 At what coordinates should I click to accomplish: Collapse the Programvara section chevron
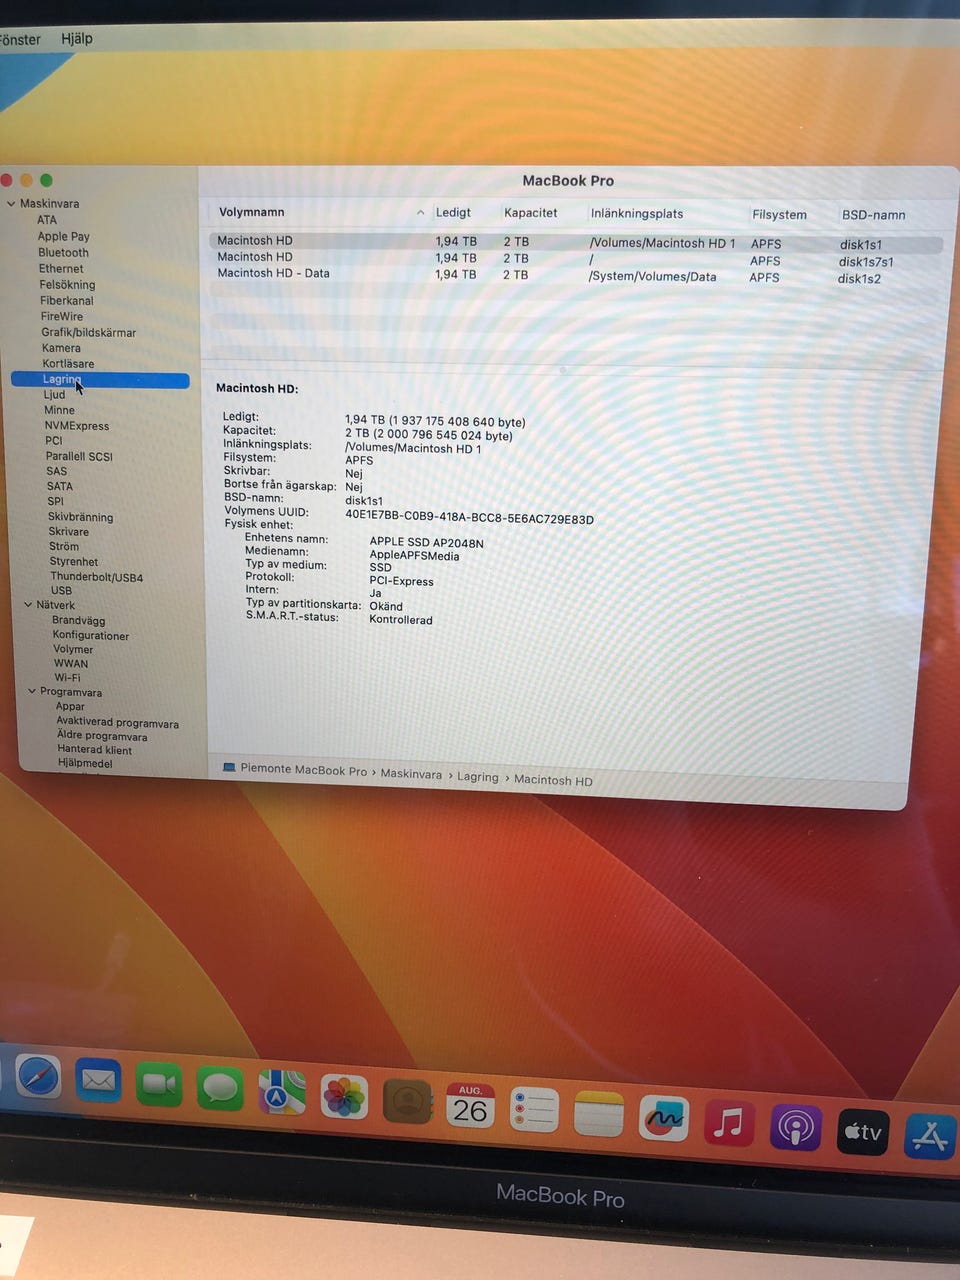point(32,692)
